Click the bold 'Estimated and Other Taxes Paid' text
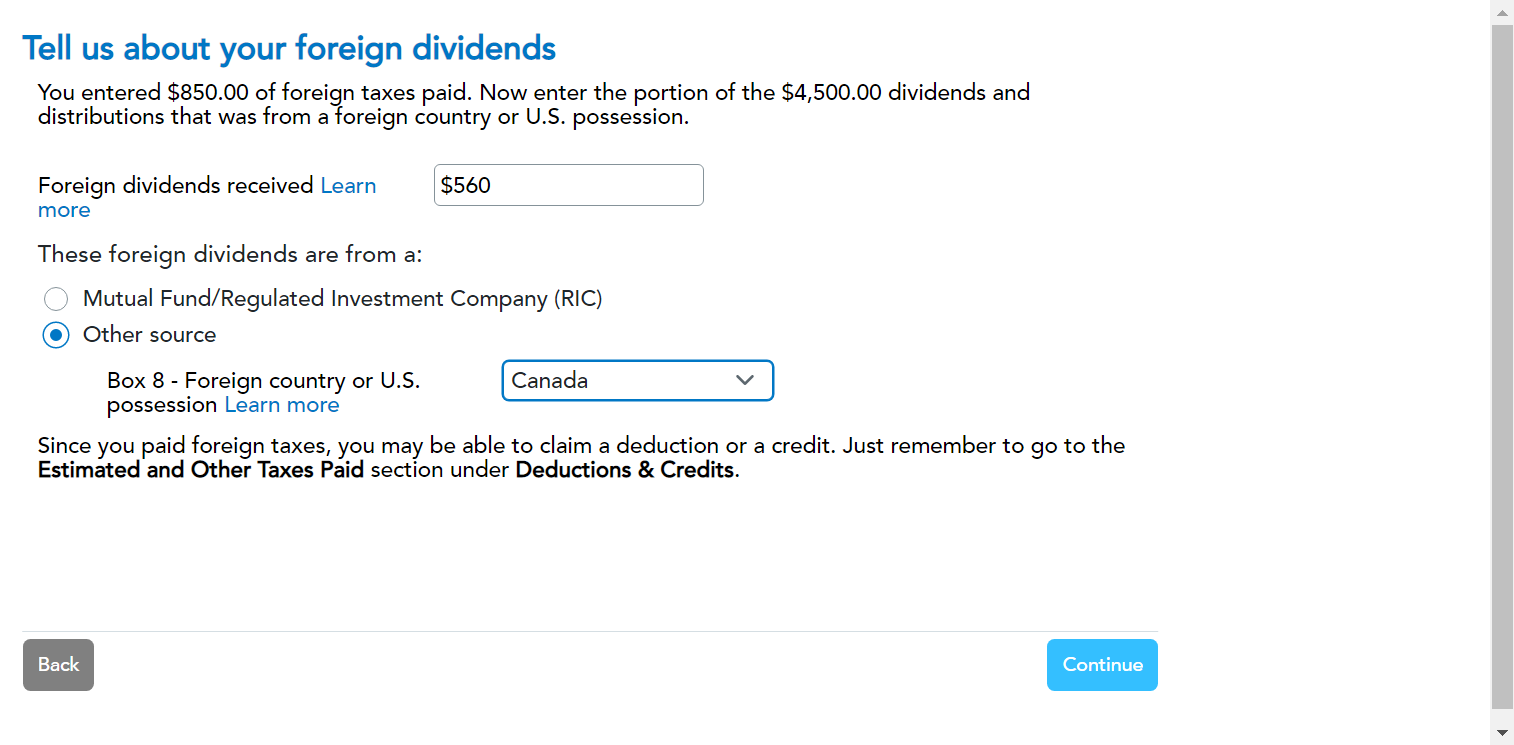This screenshot has height=745, width=1514. tap(200, 470)
